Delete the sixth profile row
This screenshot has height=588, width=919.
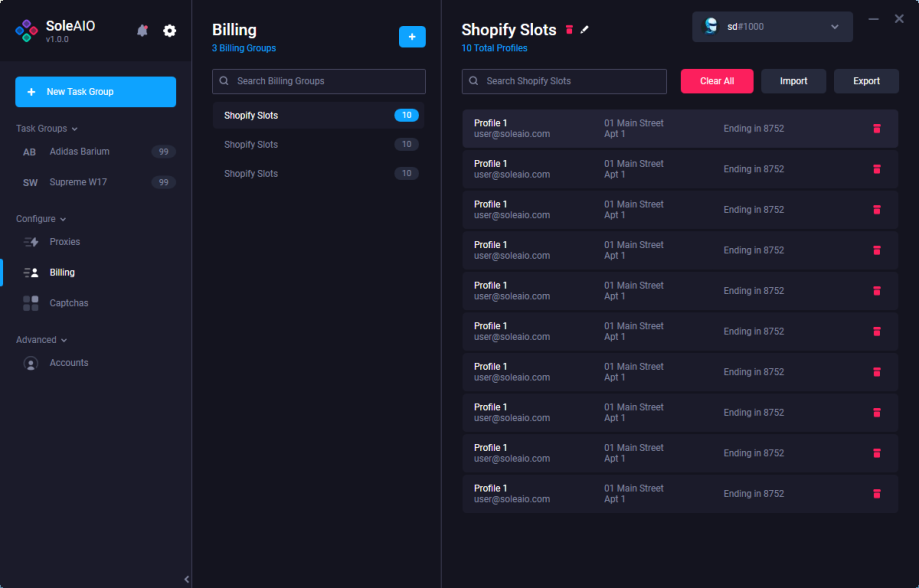pos(877,331)
